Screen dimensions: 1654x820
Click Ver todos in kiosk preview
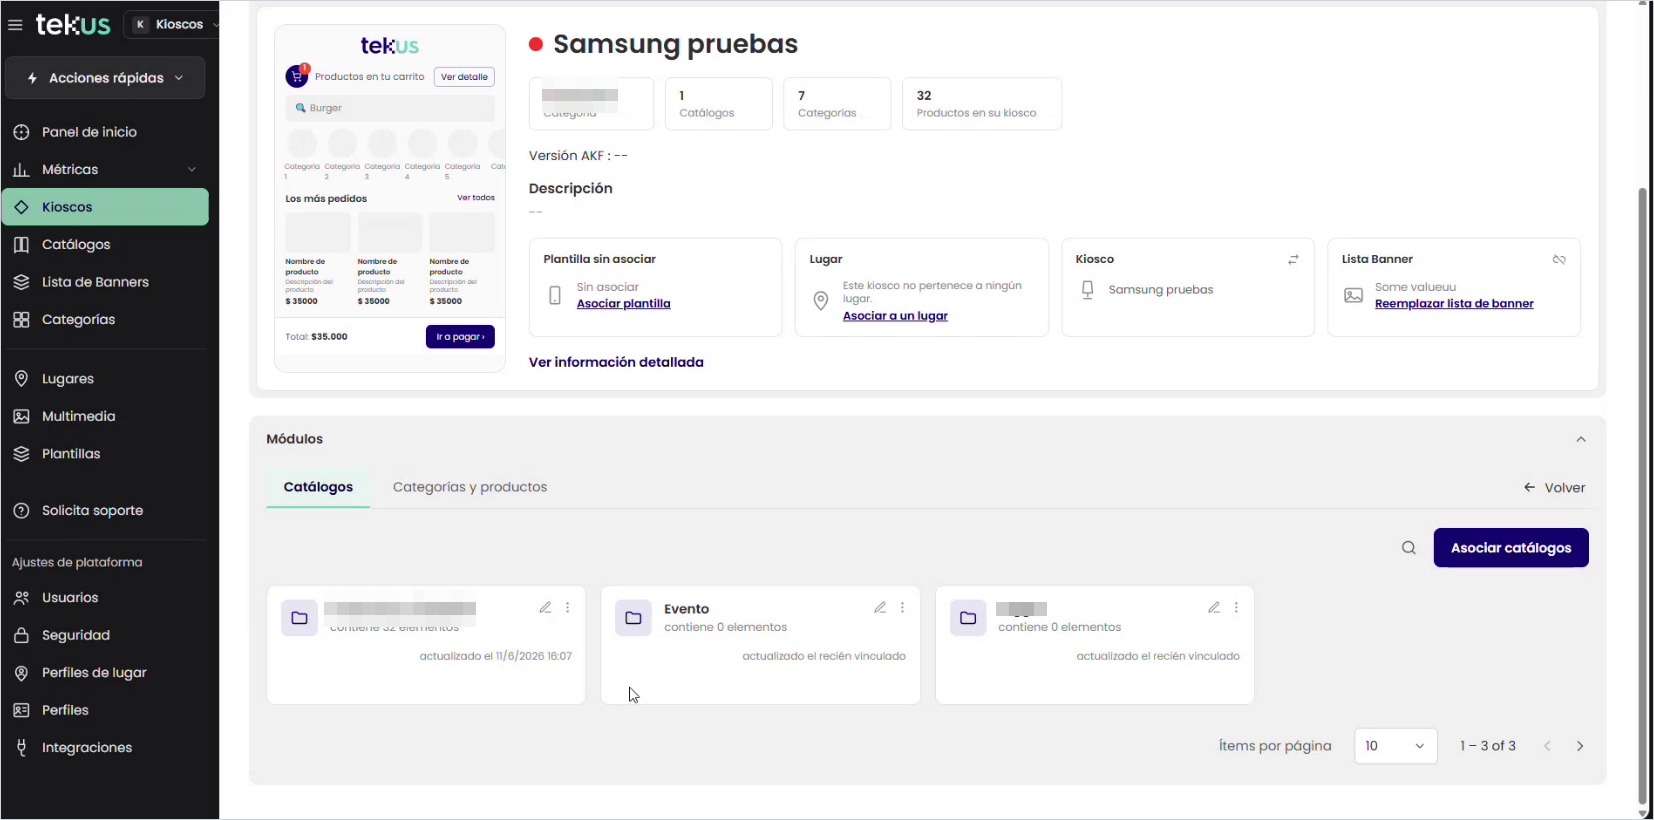click(476, 198)
